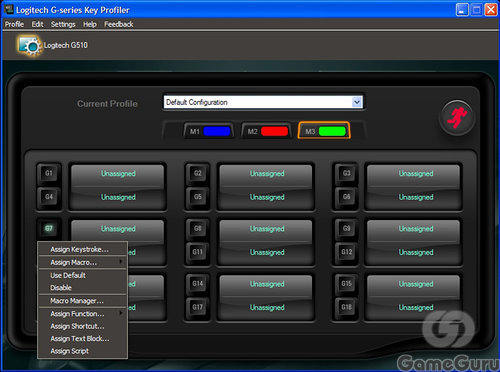Image resolution: width=500 pixels, height=372 pixels.
Task: Switch to M1 mode
Action: point(209,131)
